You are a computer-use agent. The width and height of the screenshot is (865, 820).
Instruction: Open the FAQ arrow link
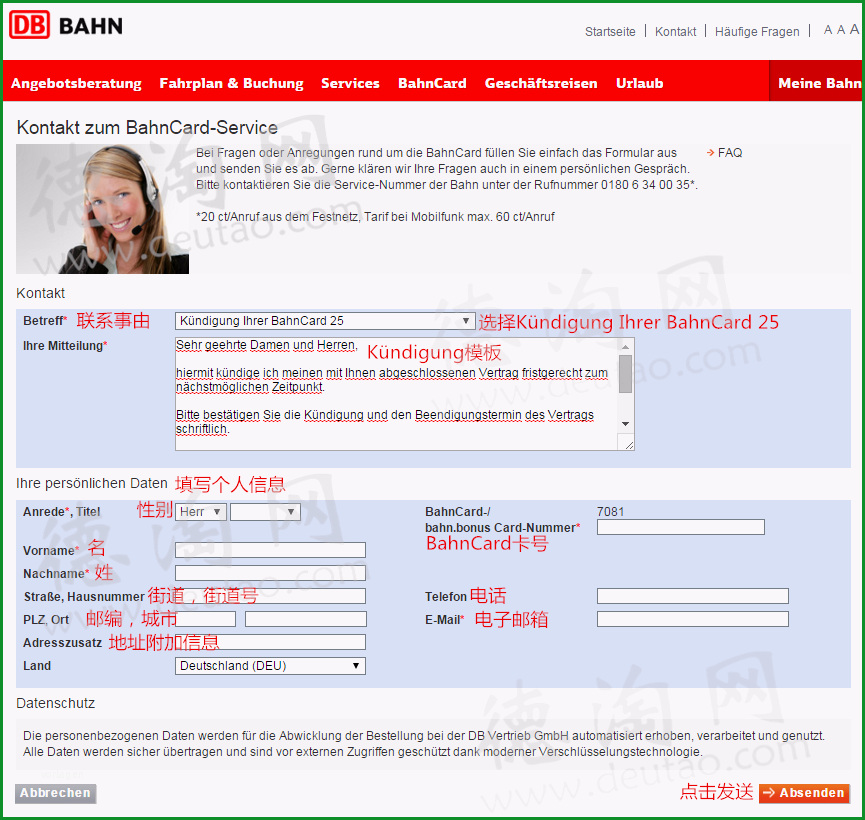725,153
